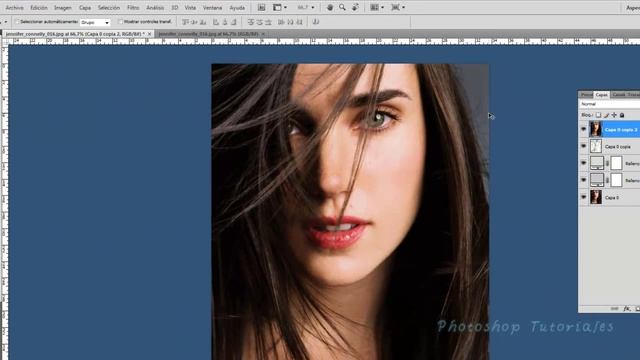Image resolution: width=640 pixels, height=360 pixels.
Task: Click the align horizontal centers icon
Action: (x=225, y=22)
